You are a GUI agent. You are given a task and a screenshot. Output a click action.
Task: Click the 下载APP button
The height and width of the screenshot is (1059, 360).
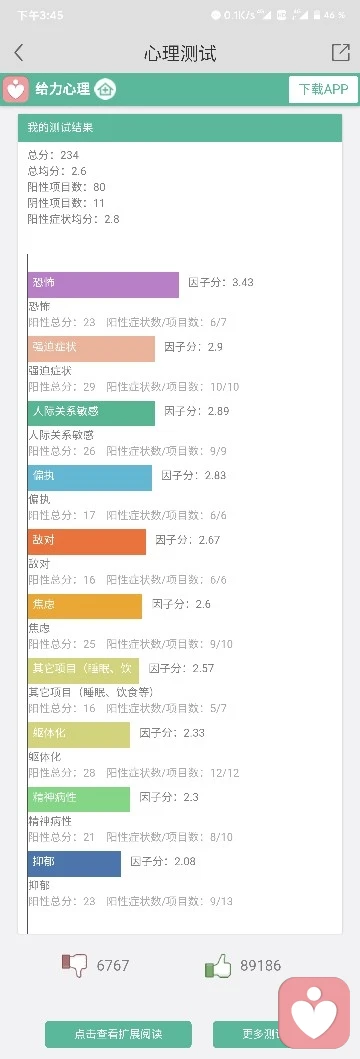point(323,89)
